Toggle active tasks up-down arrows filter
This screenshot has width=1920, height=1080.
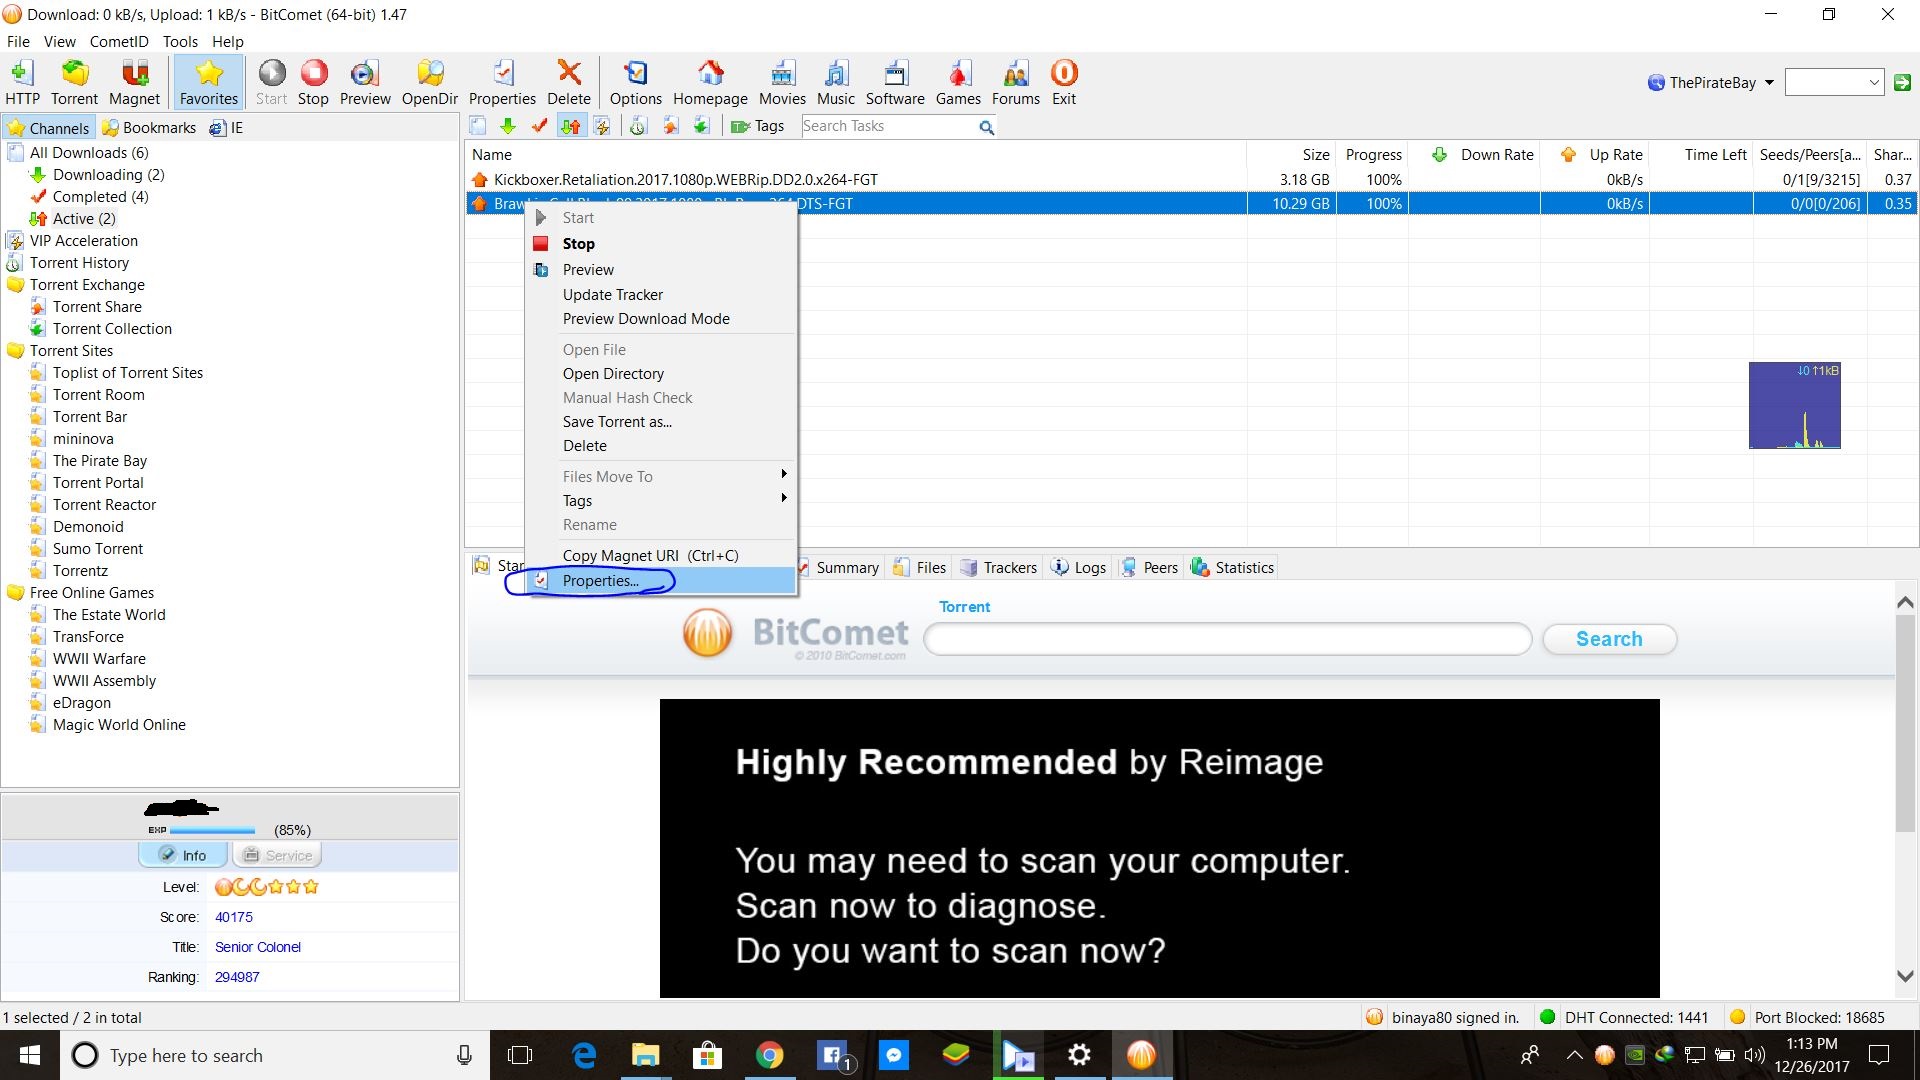click(x=570, y=126)
